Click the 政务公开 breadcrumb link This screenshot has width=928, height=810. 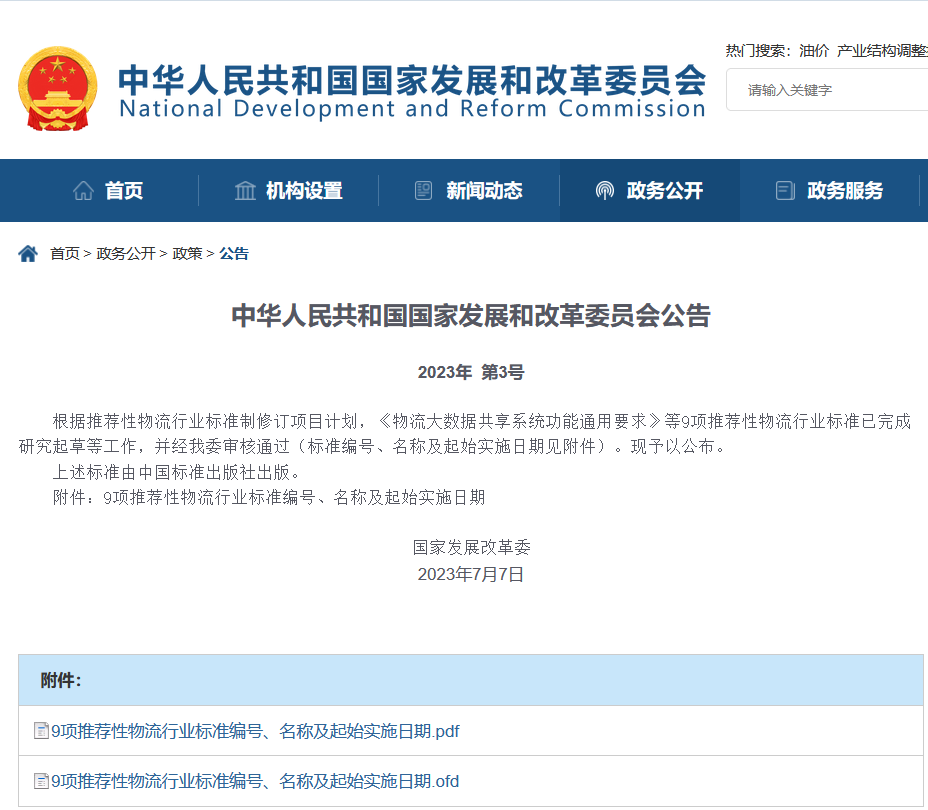(x=126, y=254)
